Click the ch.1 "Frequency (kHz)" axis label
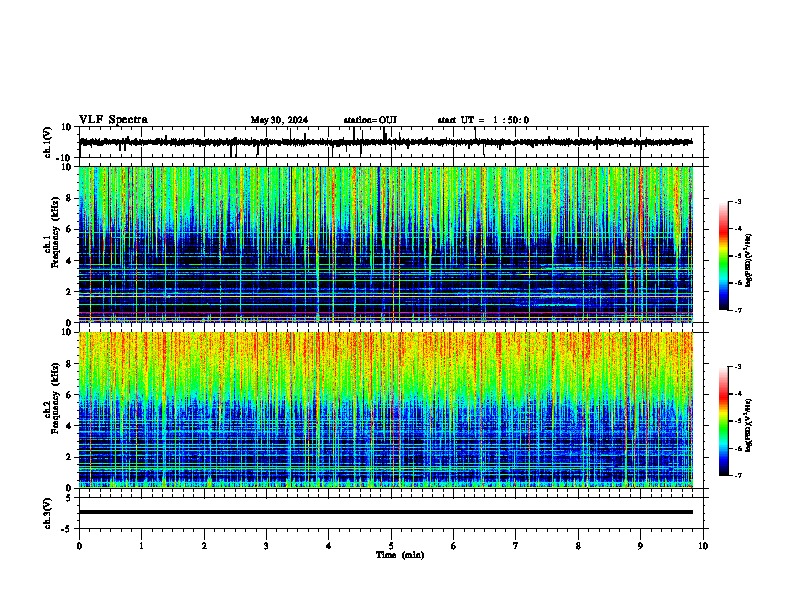792x612 pixels. 55,232
